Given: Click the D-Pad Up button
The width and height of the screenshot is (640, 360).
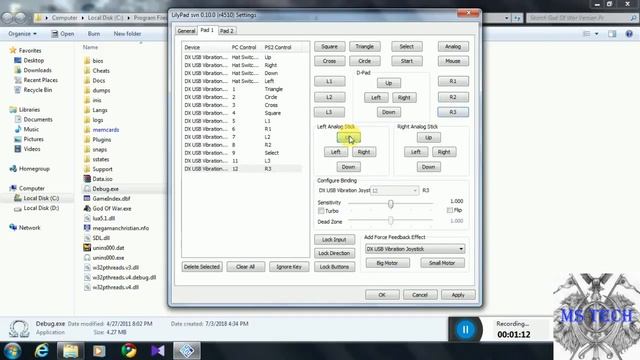Looking at the screenshot, I should pos(389,83).
